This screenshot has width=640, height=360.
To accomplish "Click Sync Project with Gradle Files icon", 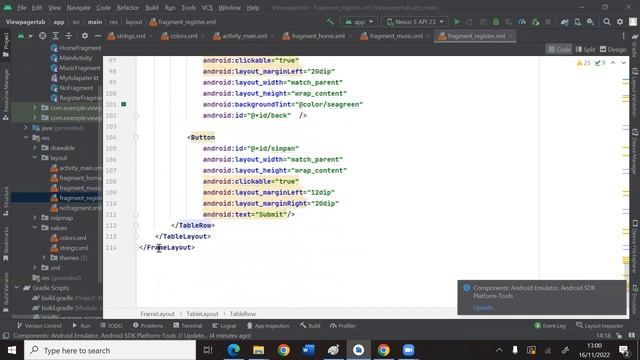I will coord(564,22).
